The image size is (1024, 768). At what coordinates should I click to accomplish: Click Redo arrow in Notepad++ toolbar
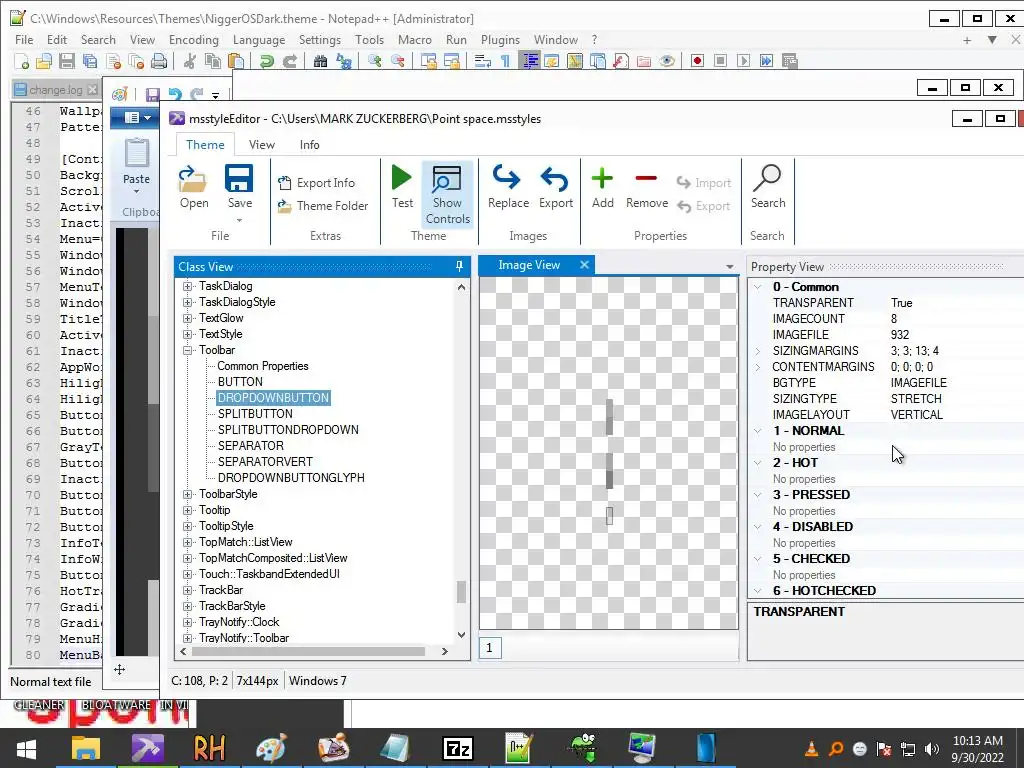[x=289, y=61]
